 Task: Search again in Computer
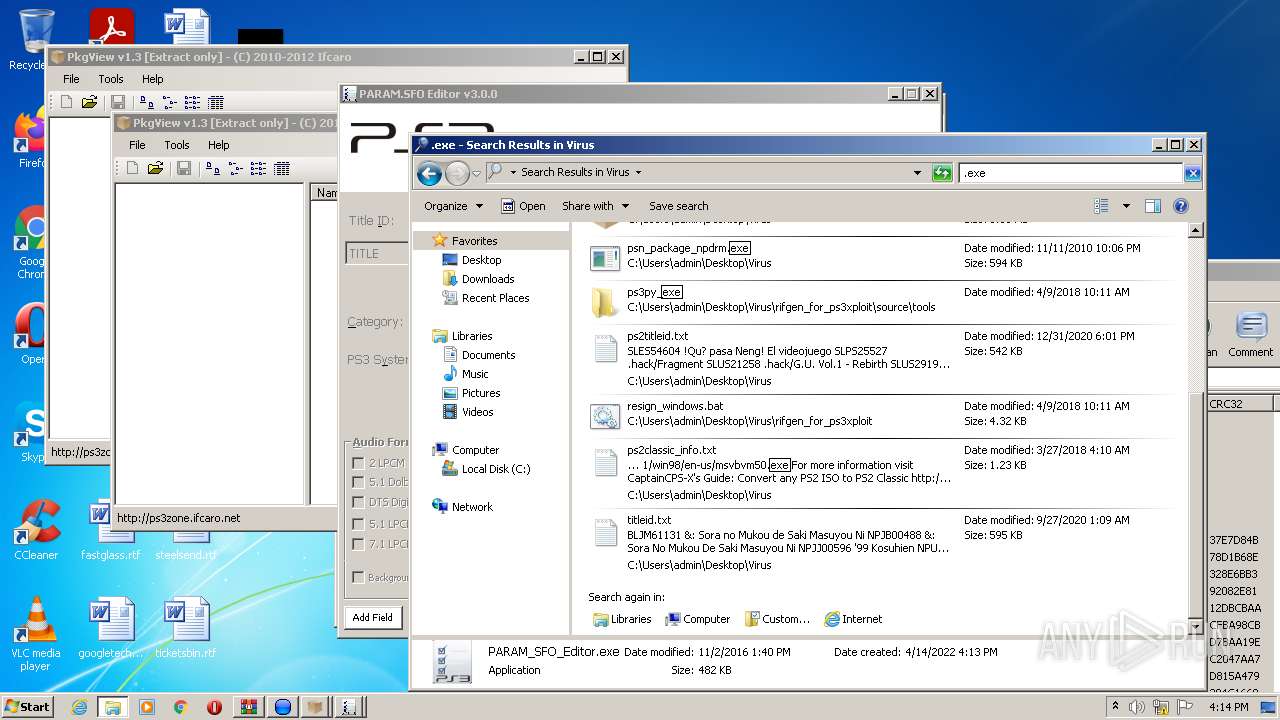click(x=698, y=619)
